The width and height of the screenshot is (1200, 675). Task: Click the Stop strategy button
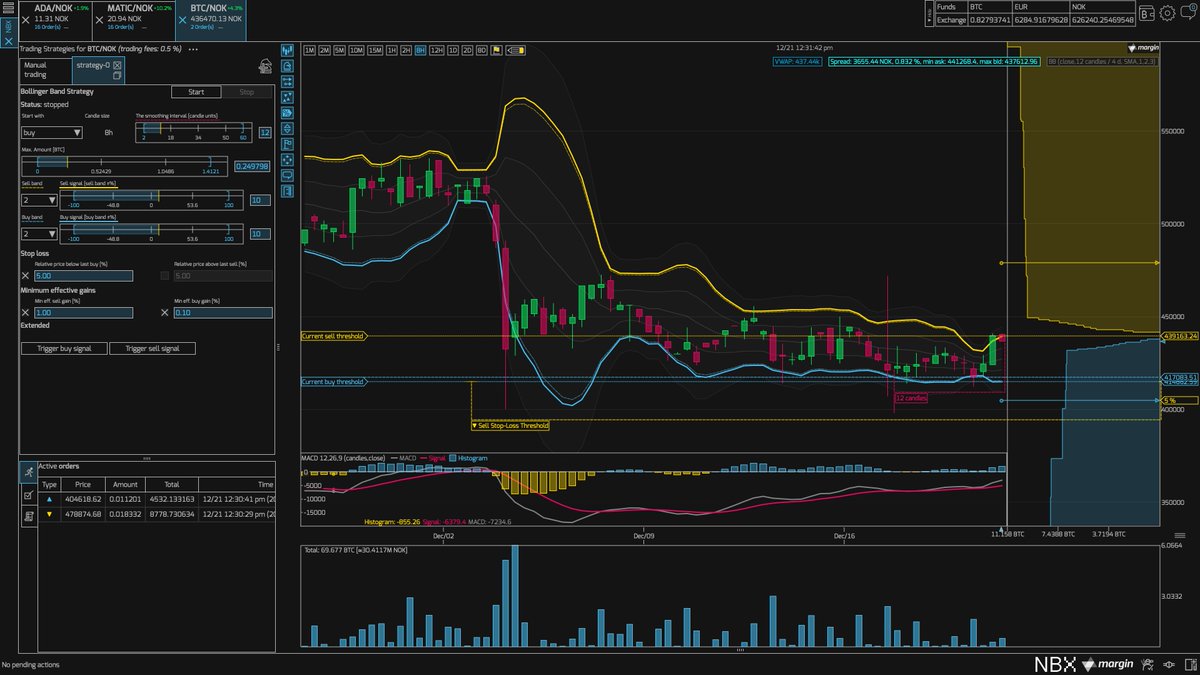[246, 92]
